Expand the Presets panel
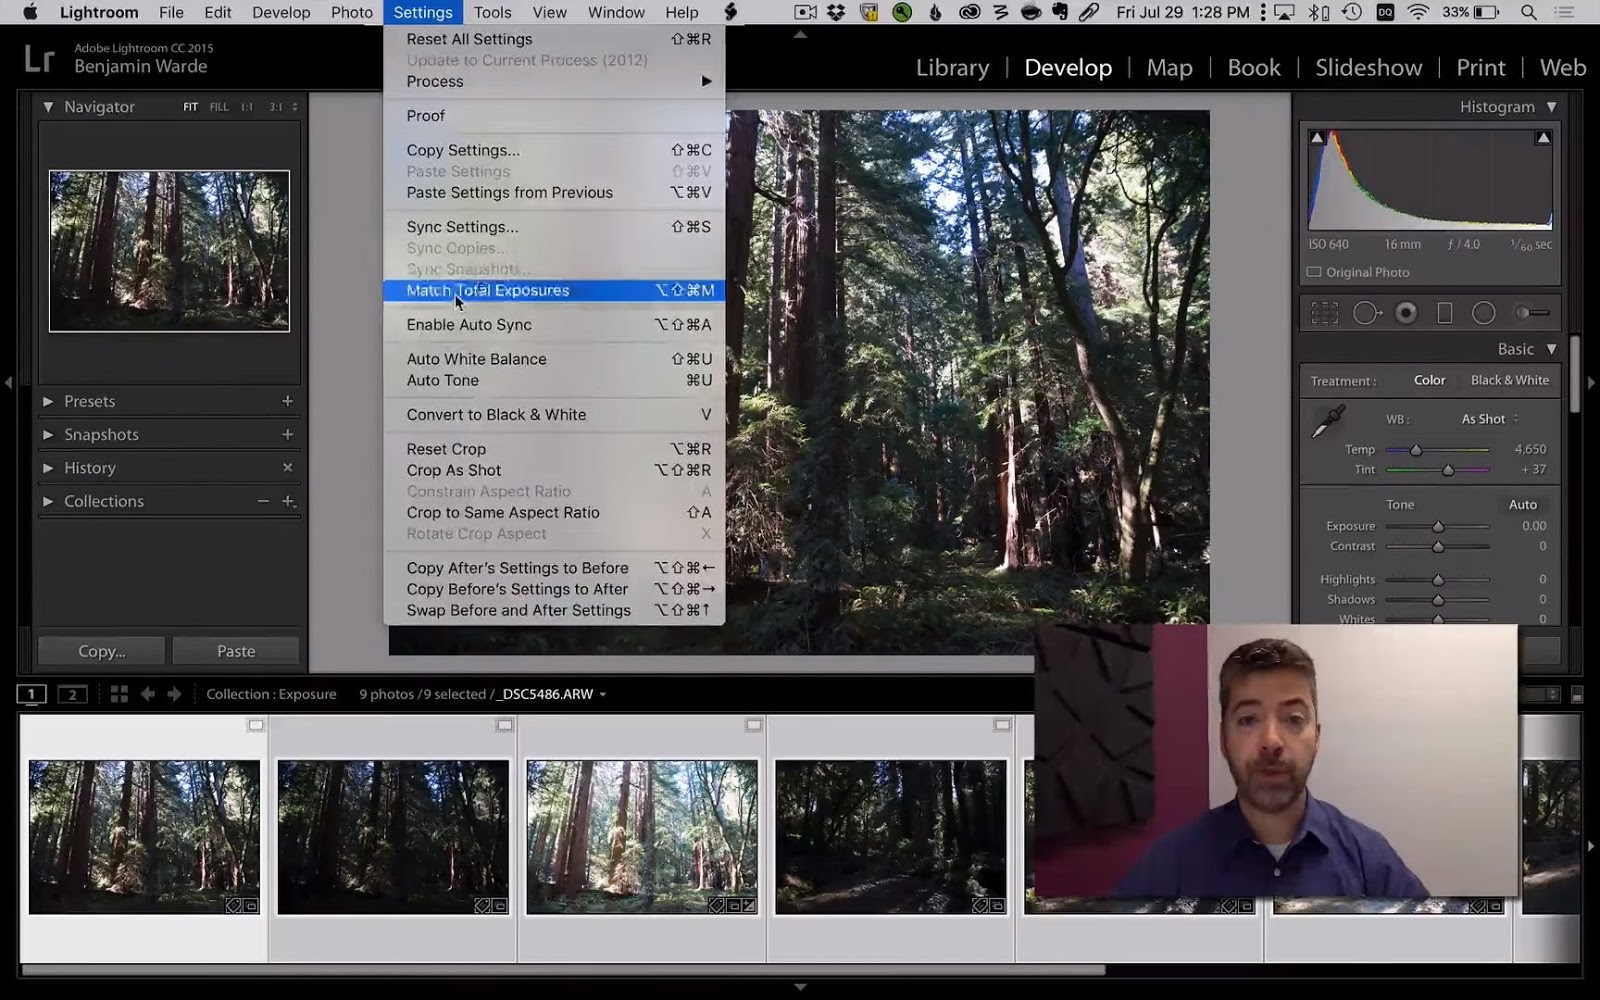1600x1000 pixels. coord(48,401)
